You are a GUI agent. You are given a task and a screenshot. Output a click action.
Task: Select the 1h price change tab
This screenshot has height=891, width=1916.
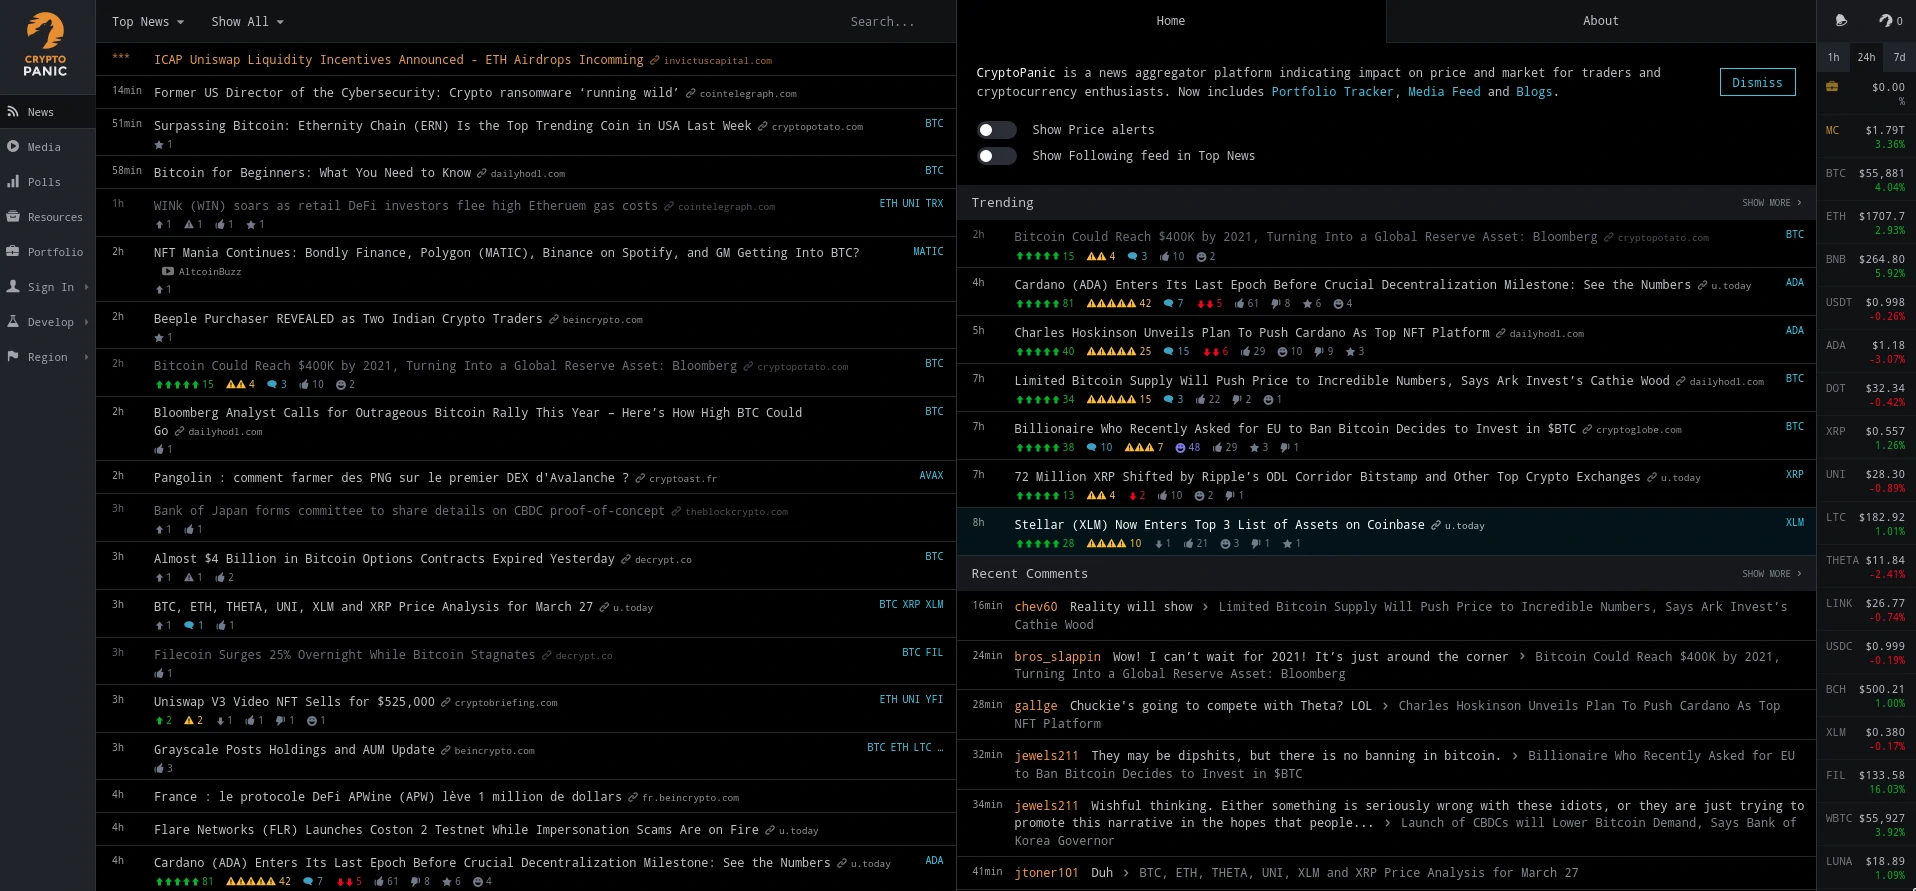[x=1833, y=57]
